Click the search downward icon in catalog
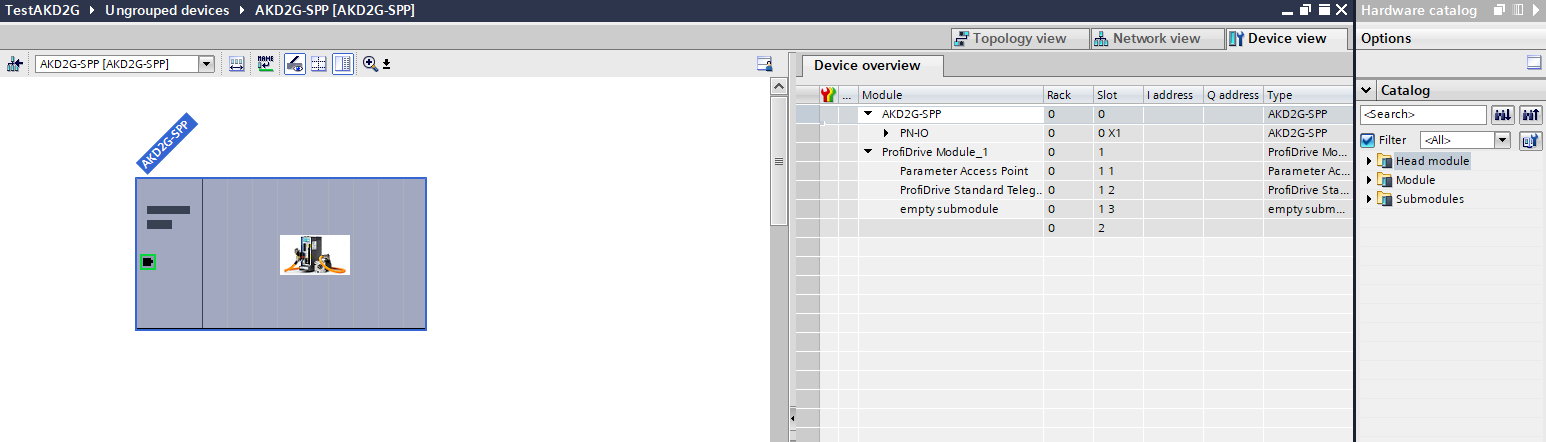This screenshot has width=1546, height=442. pos(1501,115)
